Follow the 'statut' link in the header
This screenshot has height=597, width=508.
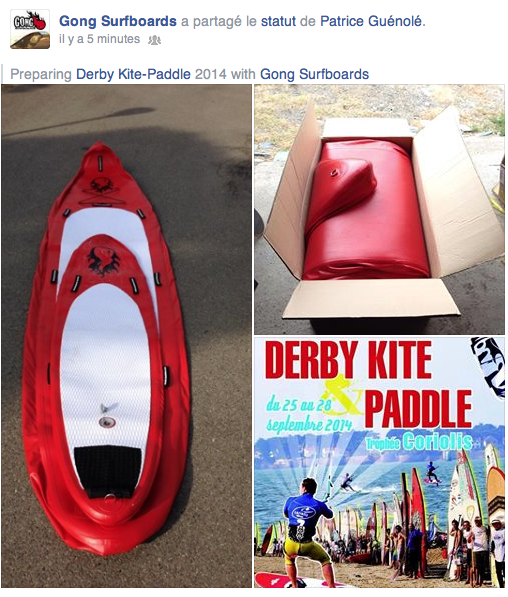click(278, 21)
